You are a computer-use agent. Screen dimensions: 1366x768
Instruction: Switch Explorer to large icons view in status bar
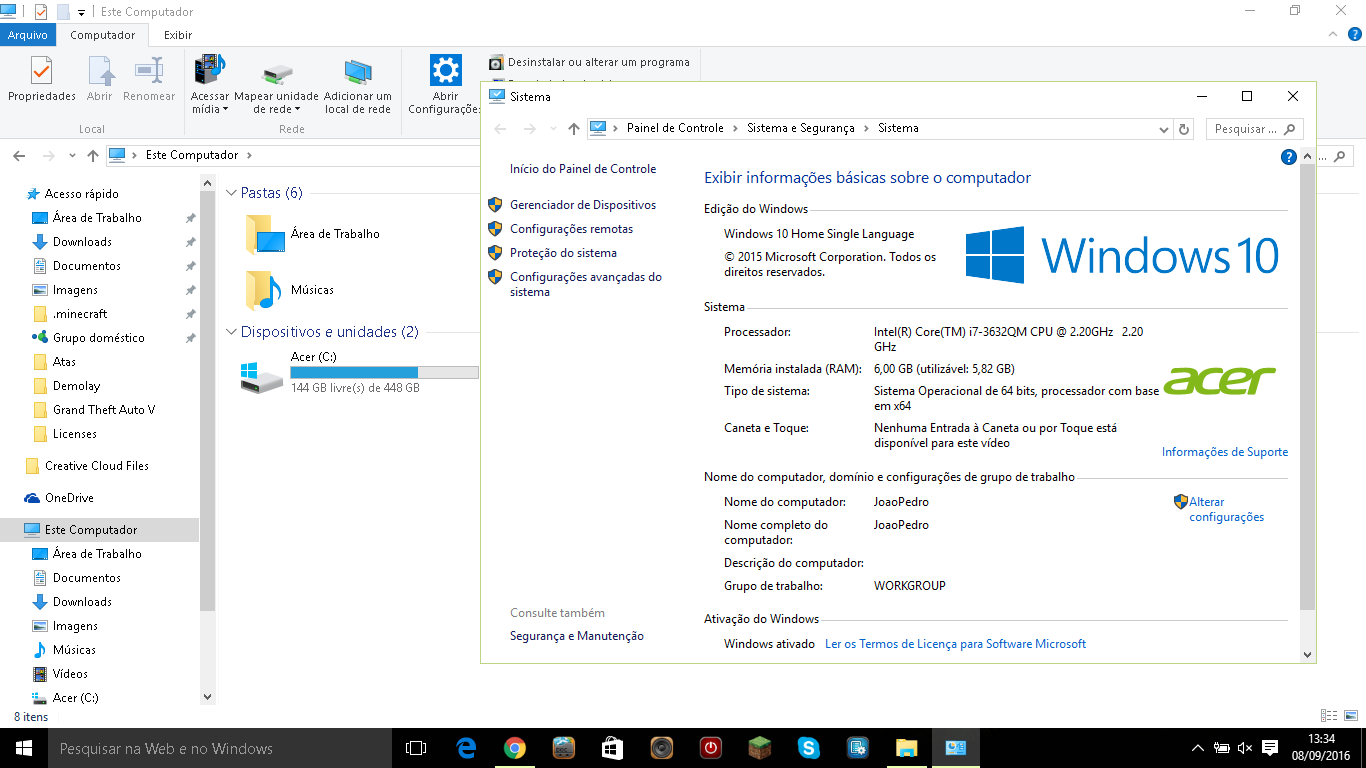point(1349,715)
